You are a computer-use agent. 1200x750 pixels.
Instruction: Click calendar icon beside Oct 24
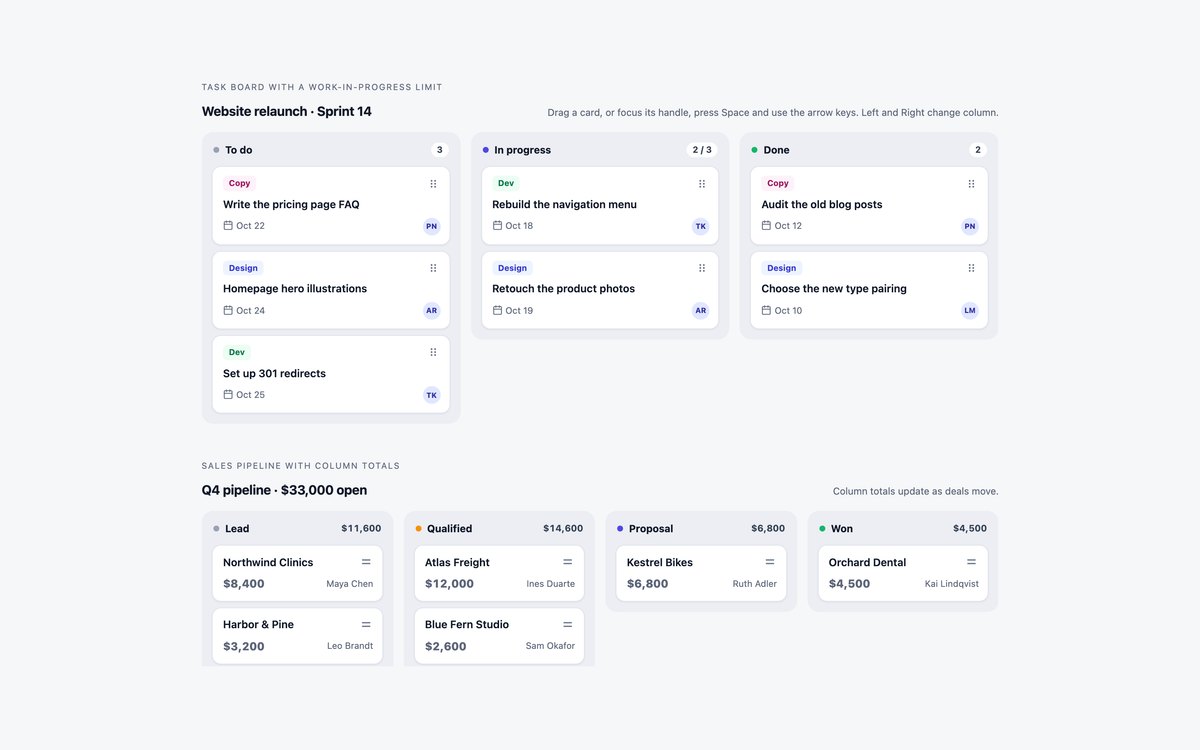[228, 310]
